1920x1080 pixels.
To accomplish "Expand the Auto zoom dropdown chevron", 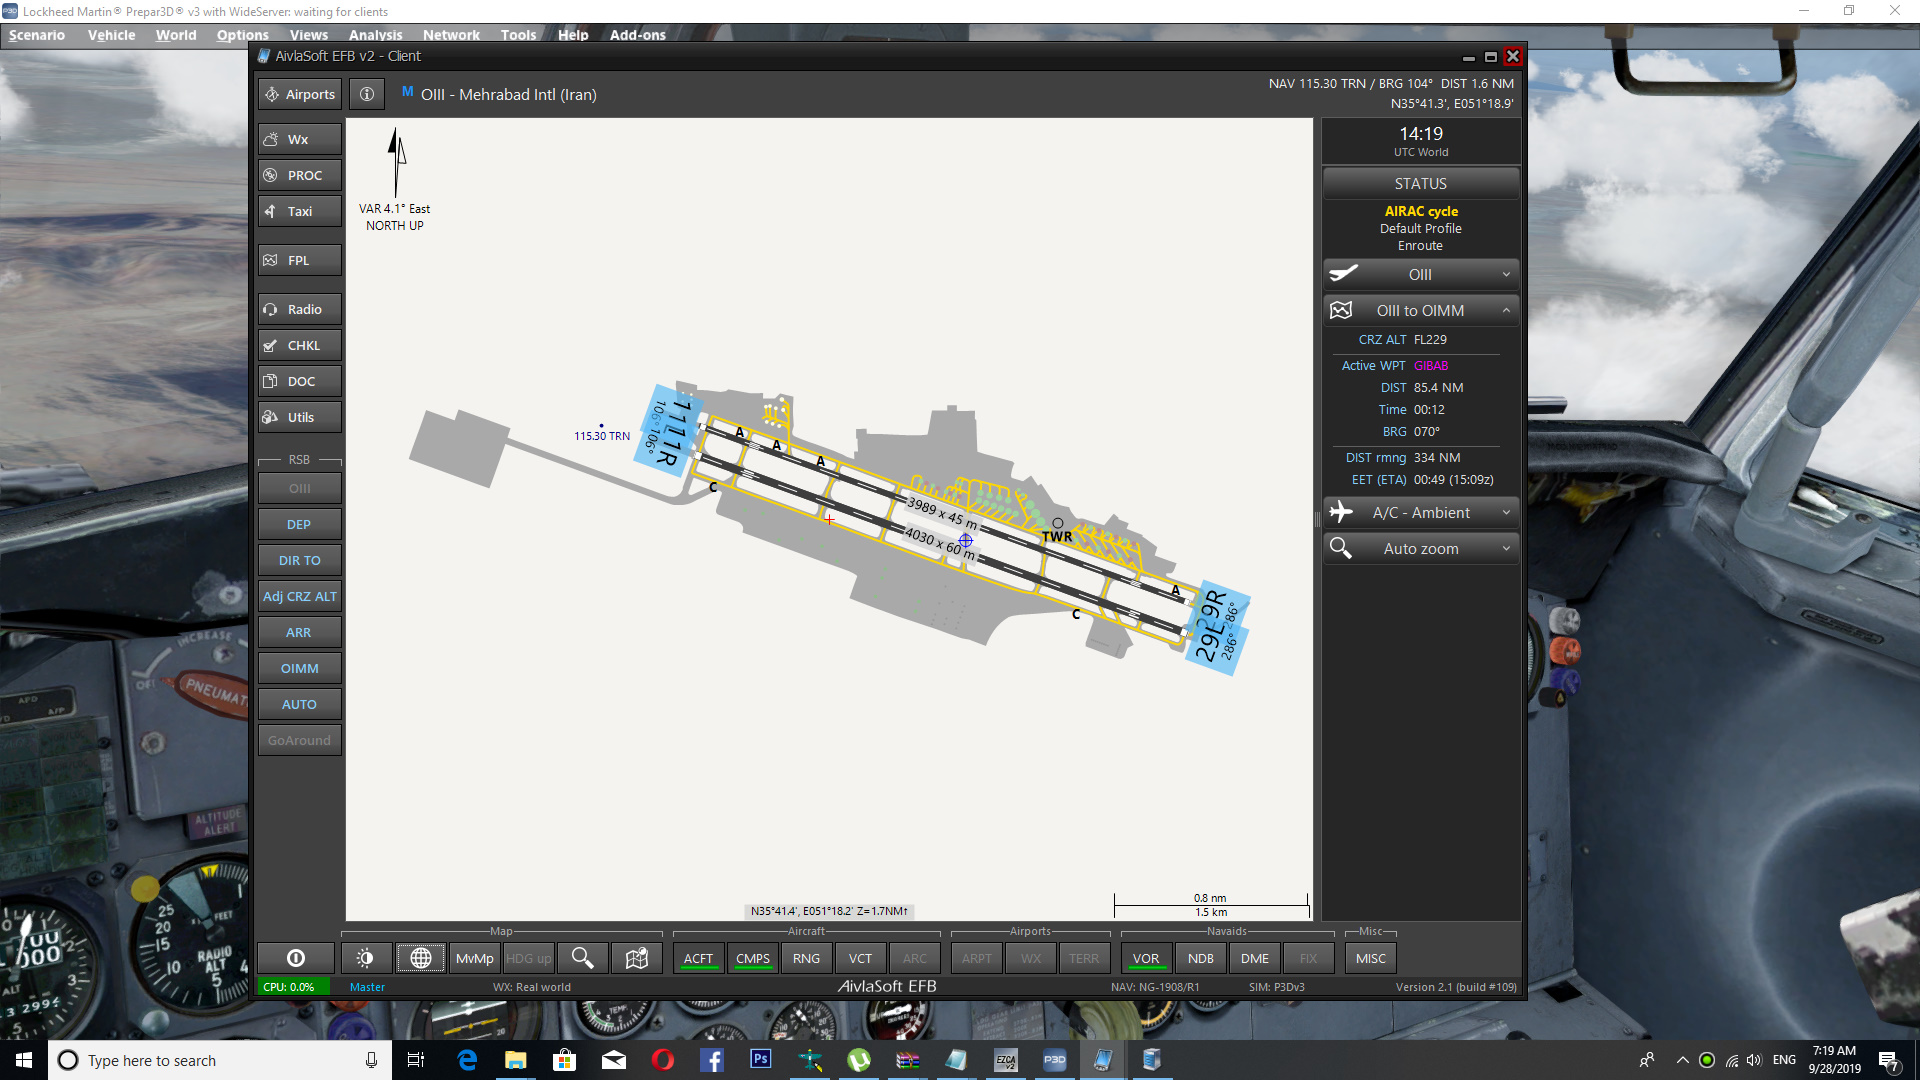I will coord(1506,549).
